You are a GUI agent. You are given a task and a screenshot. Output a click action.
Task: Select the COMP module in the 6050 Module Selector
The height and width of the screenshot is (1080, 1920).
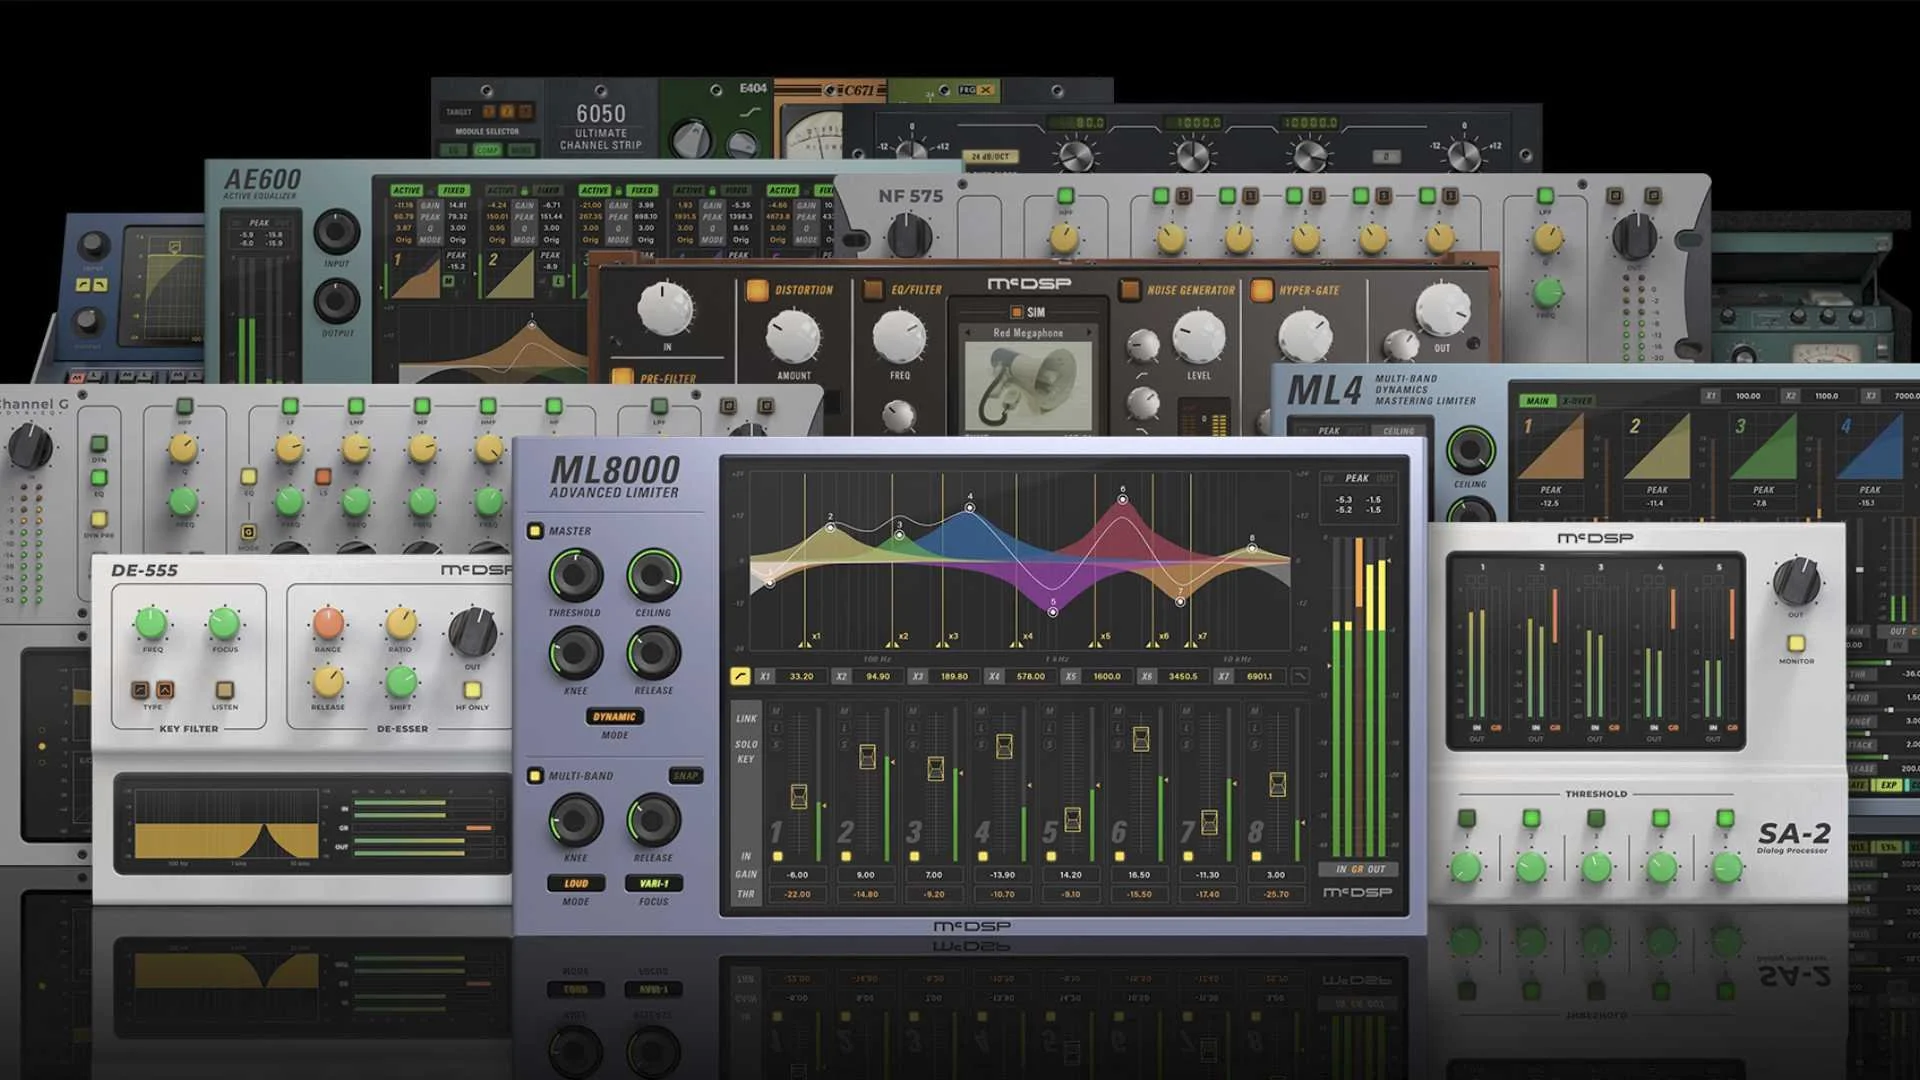489,149
